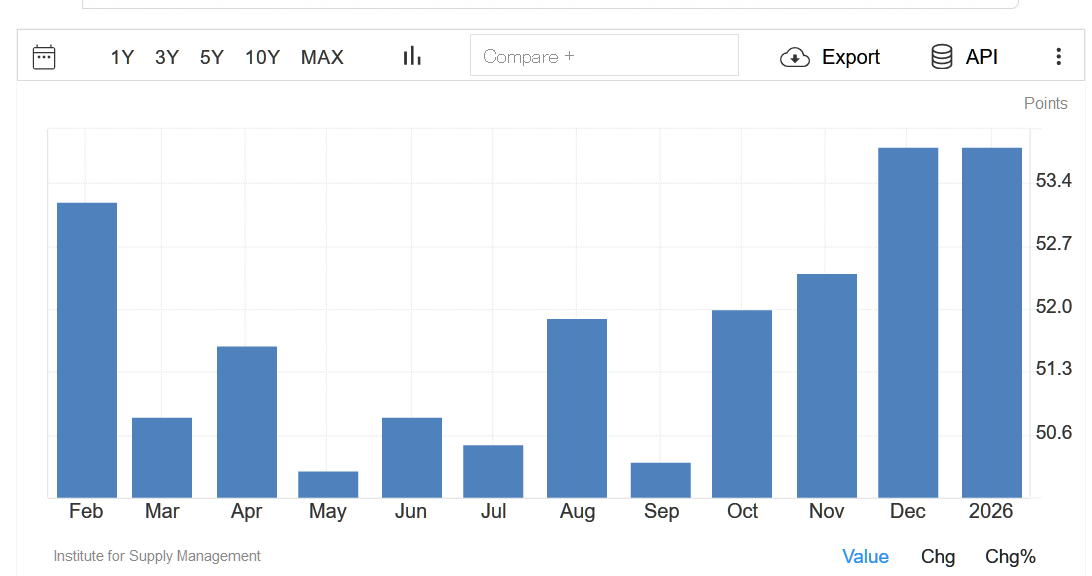The width and height of the screenshot is (1092, 576).
Task: Click the Export cloud download icon
Action: [x=794, y=57]
